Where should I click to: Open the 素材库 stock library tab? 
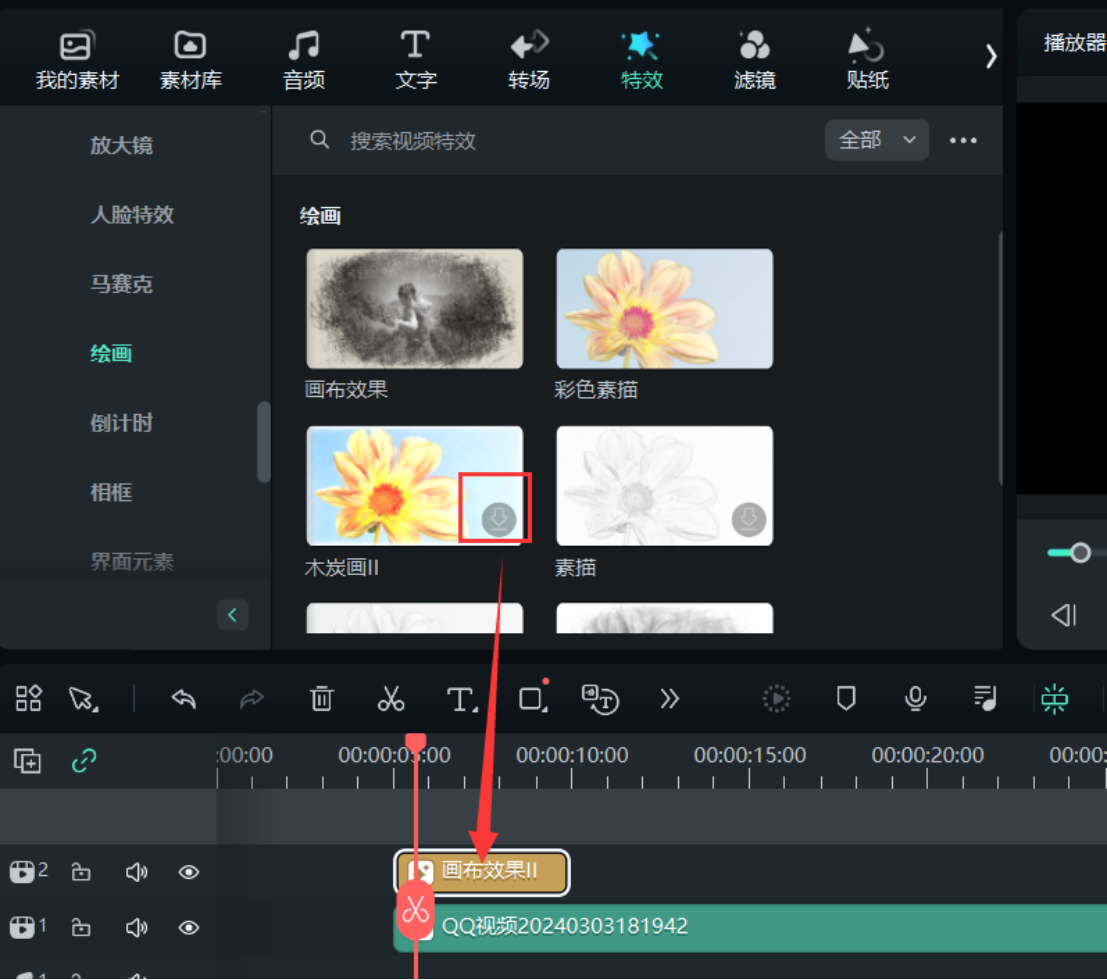click(190, 61)
